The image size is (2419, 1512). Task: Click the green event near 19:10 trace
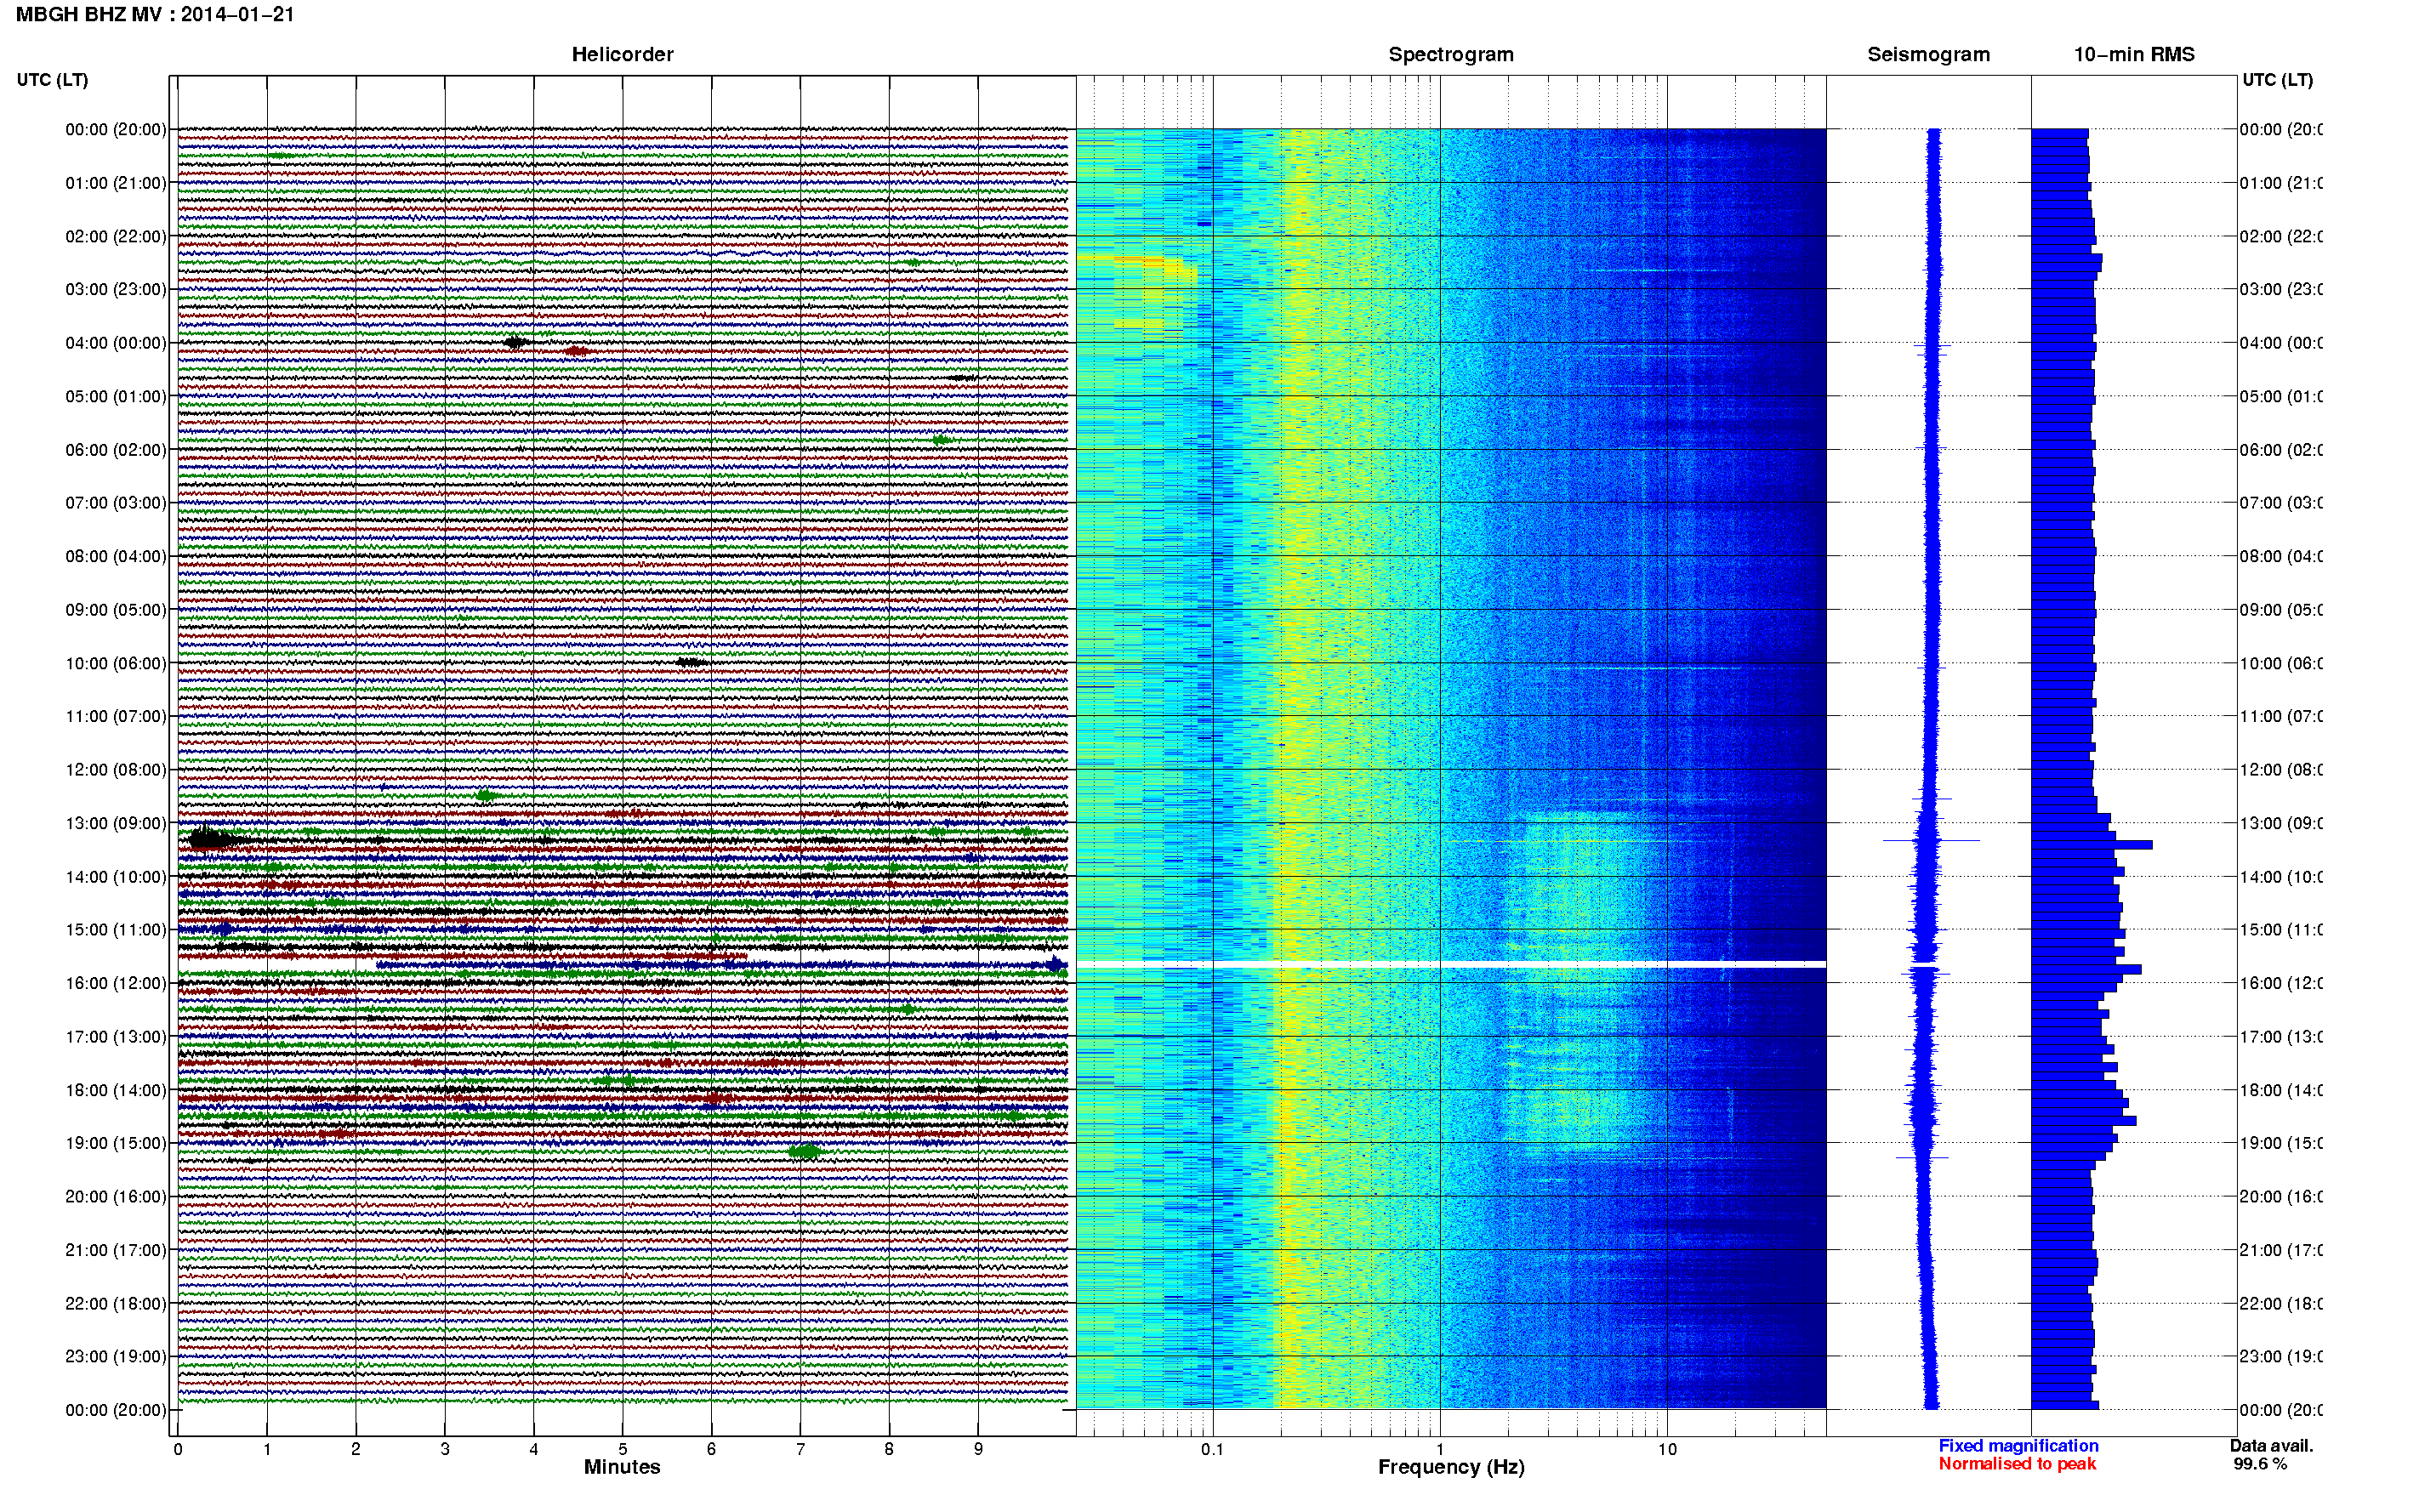click(804, 1151)
